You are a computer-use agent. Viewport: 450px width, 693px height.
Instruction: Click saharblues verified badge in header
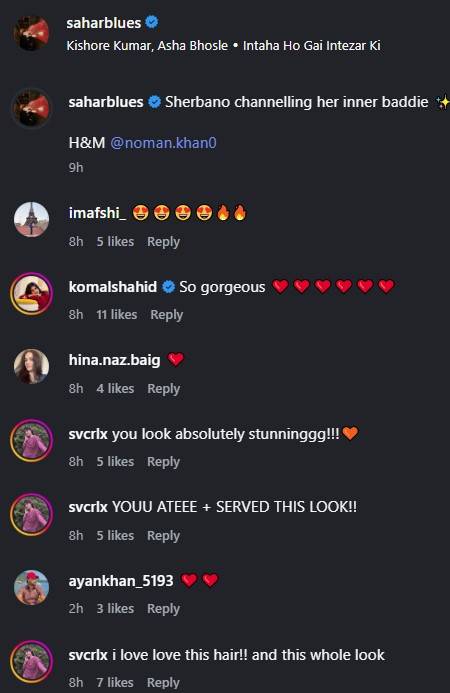tap(152, 22)
